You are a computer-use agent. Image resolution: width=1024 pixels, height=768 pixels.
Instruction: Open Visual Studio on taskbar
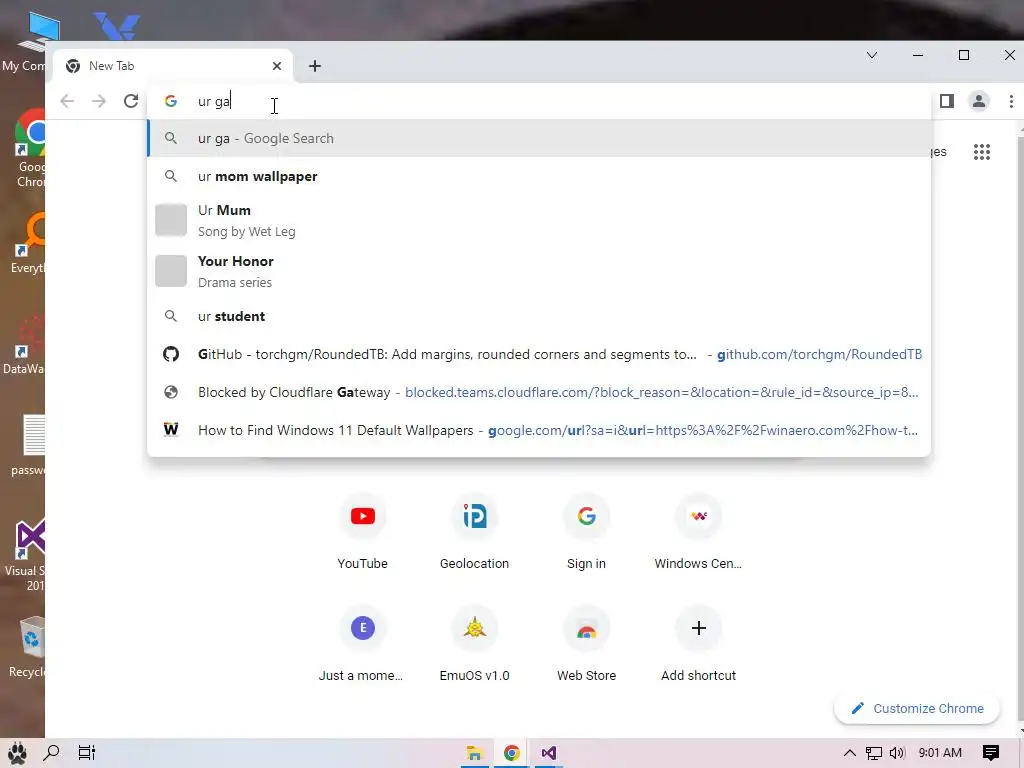(x=549, y=753)
